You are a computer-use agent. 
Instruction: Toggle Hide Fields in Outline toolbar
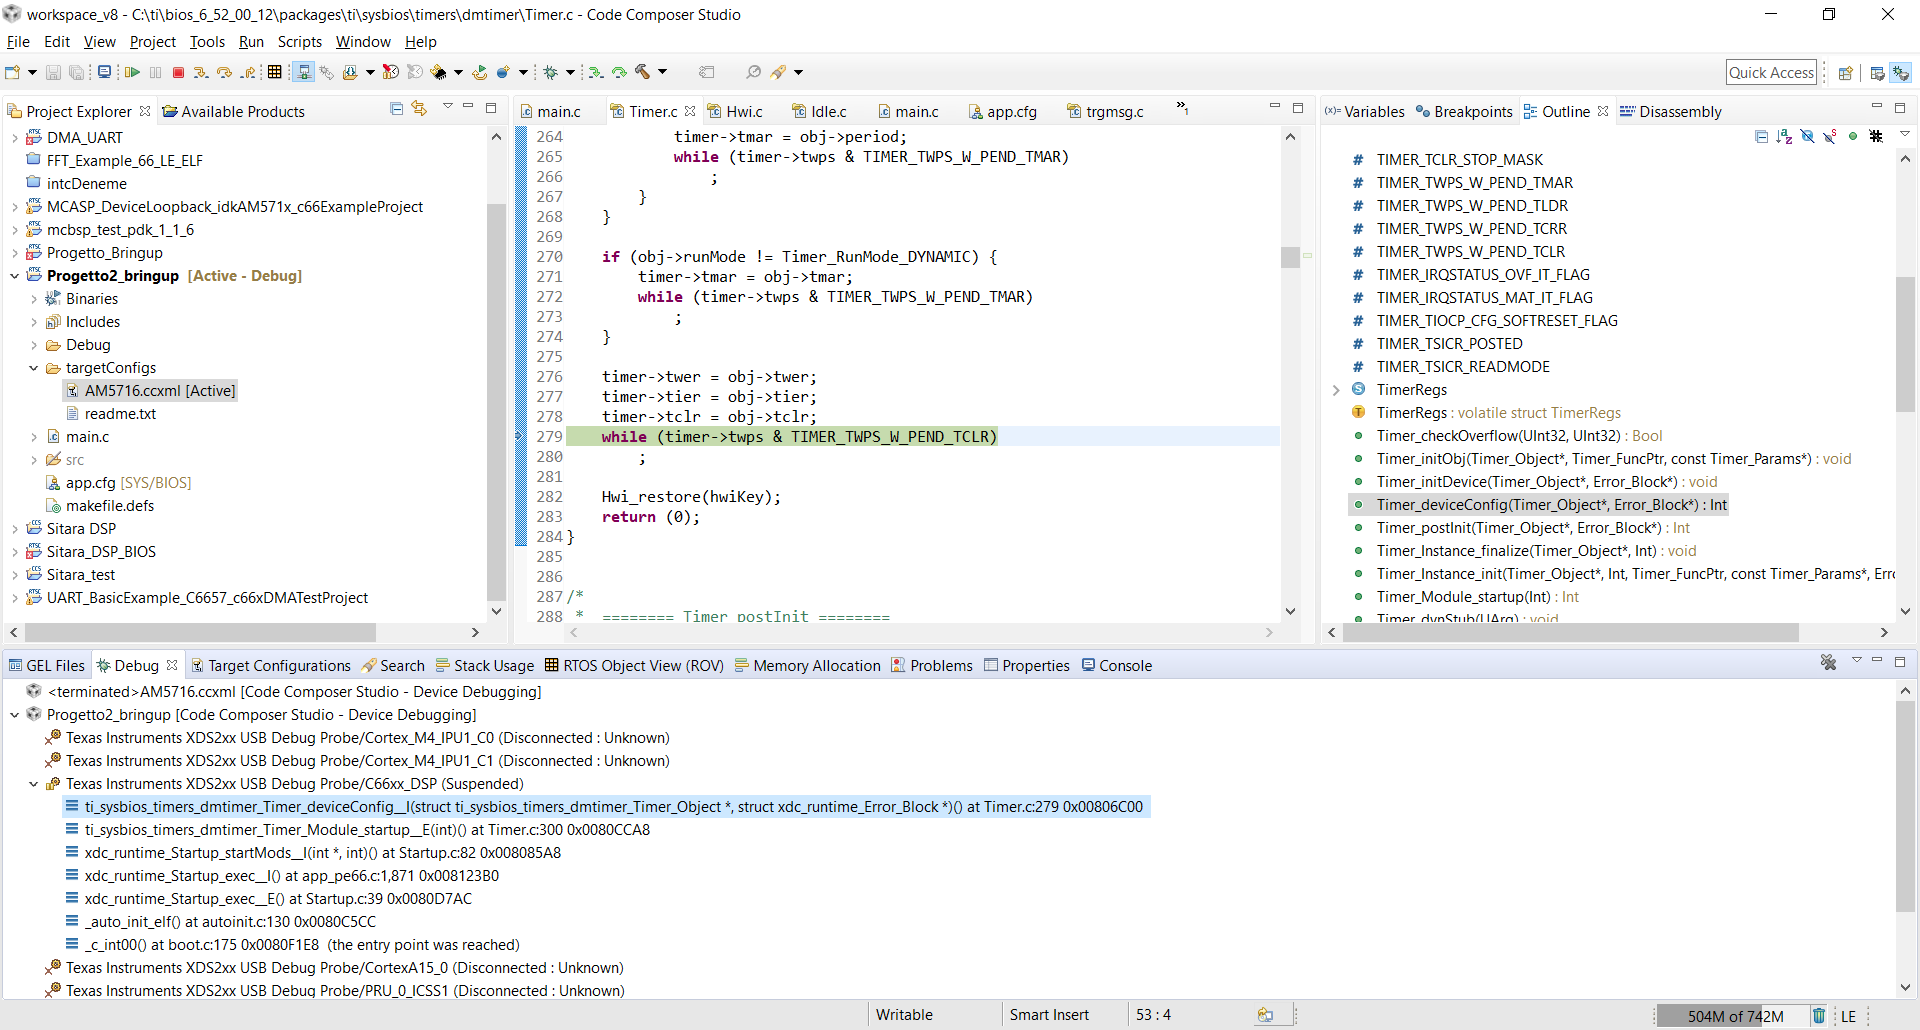coord(1807,136)
